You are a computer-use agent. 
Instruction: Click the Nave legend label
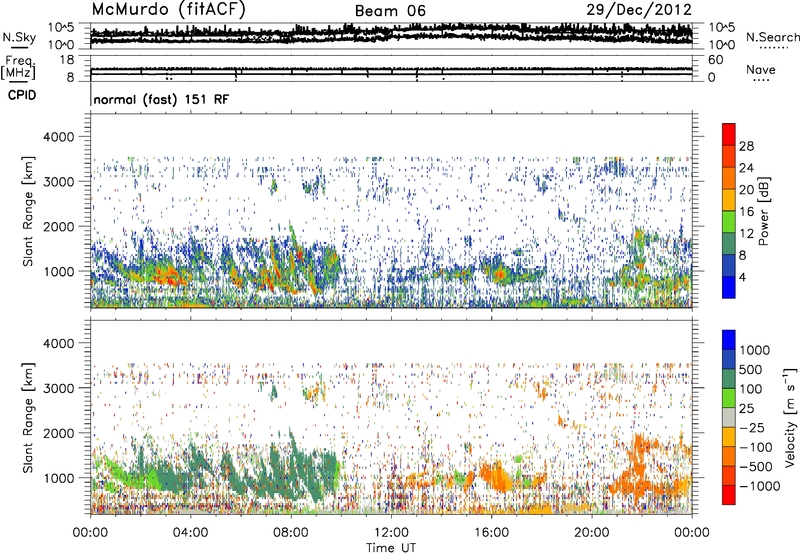[761, 69]
